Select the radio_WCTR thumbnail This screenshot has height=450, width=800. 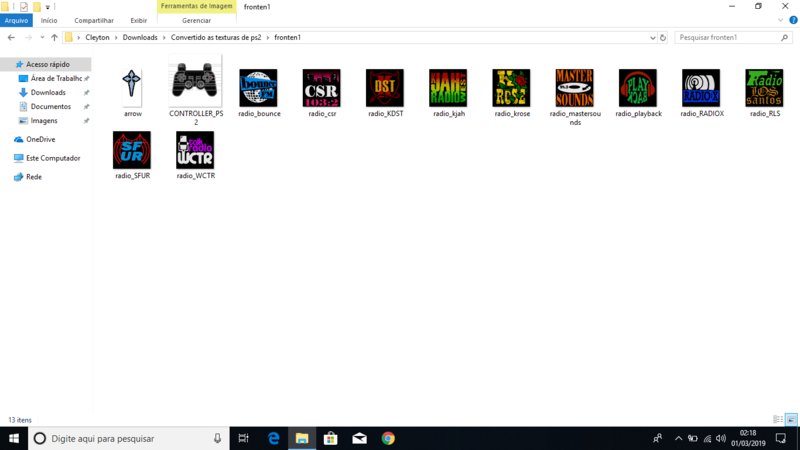coord(195,150)
